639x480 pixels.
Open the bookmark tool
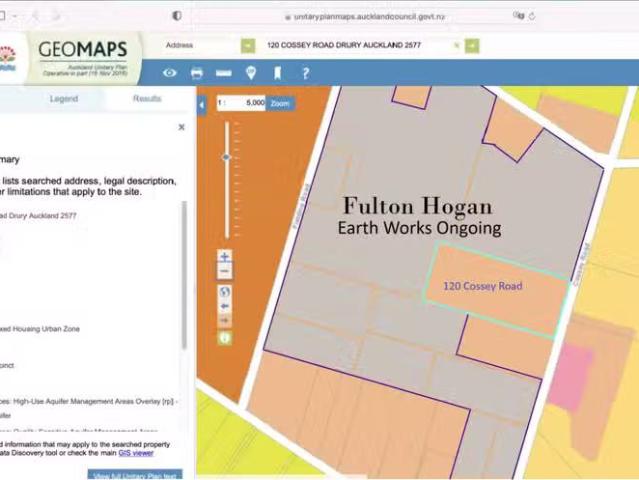277,73
